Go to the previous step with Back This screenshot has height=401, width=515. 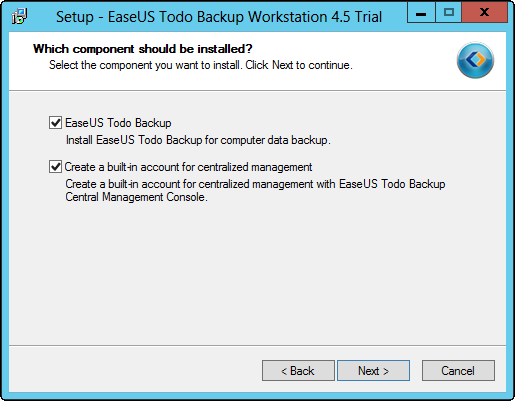point(298,370)
